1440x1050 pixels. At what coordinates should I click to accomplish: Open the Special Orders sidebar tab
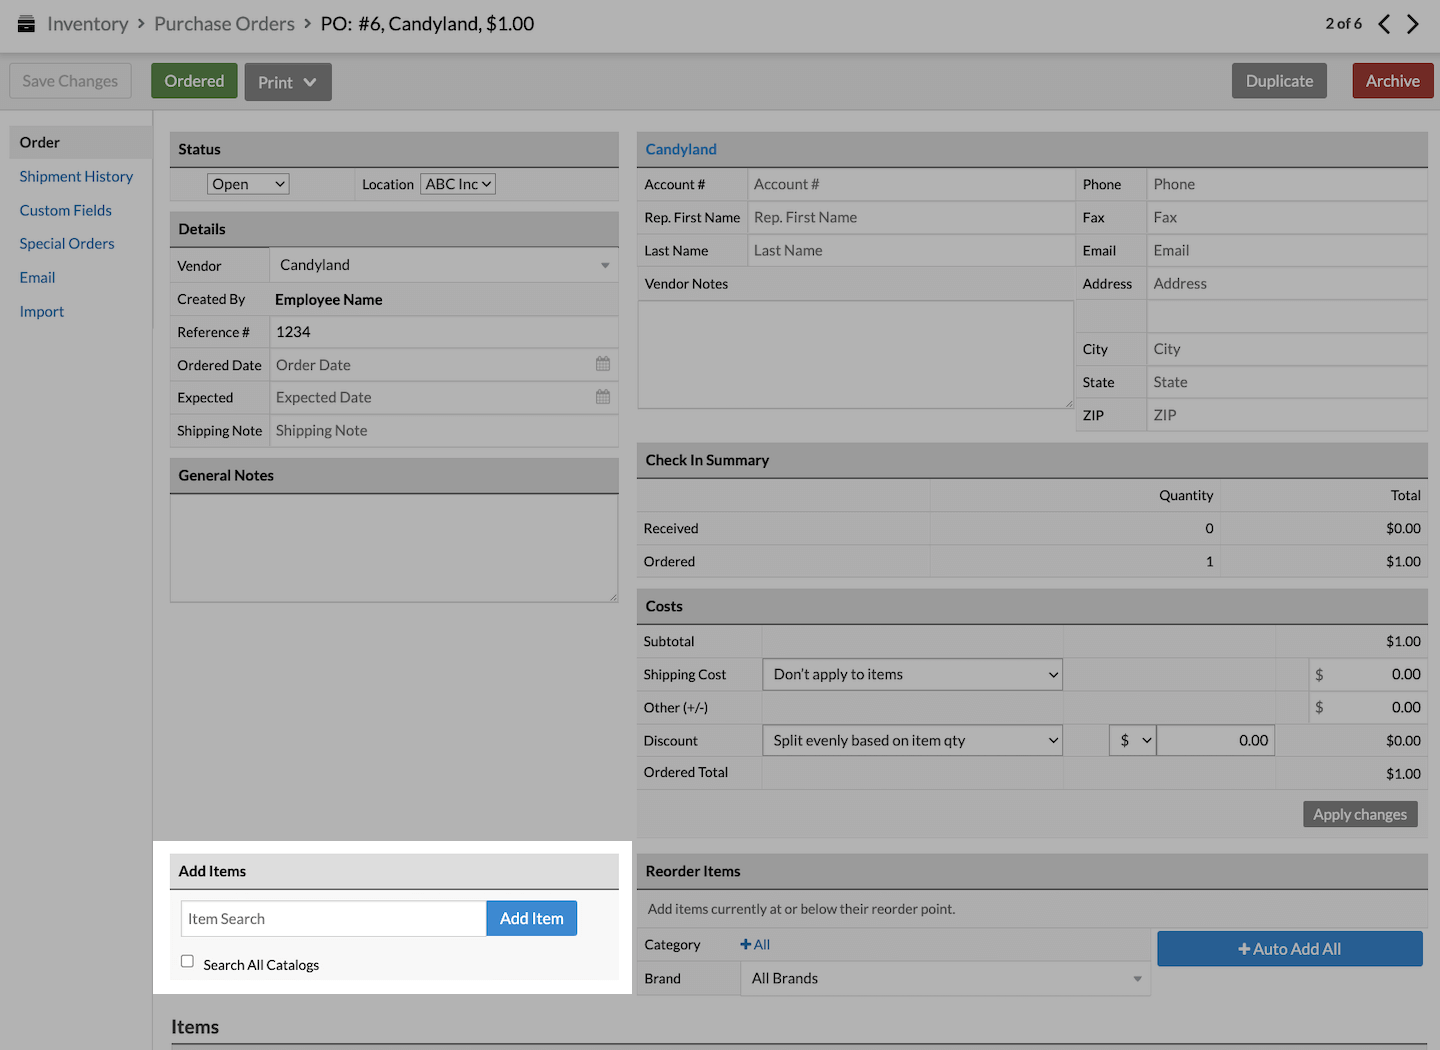[67, 244]
